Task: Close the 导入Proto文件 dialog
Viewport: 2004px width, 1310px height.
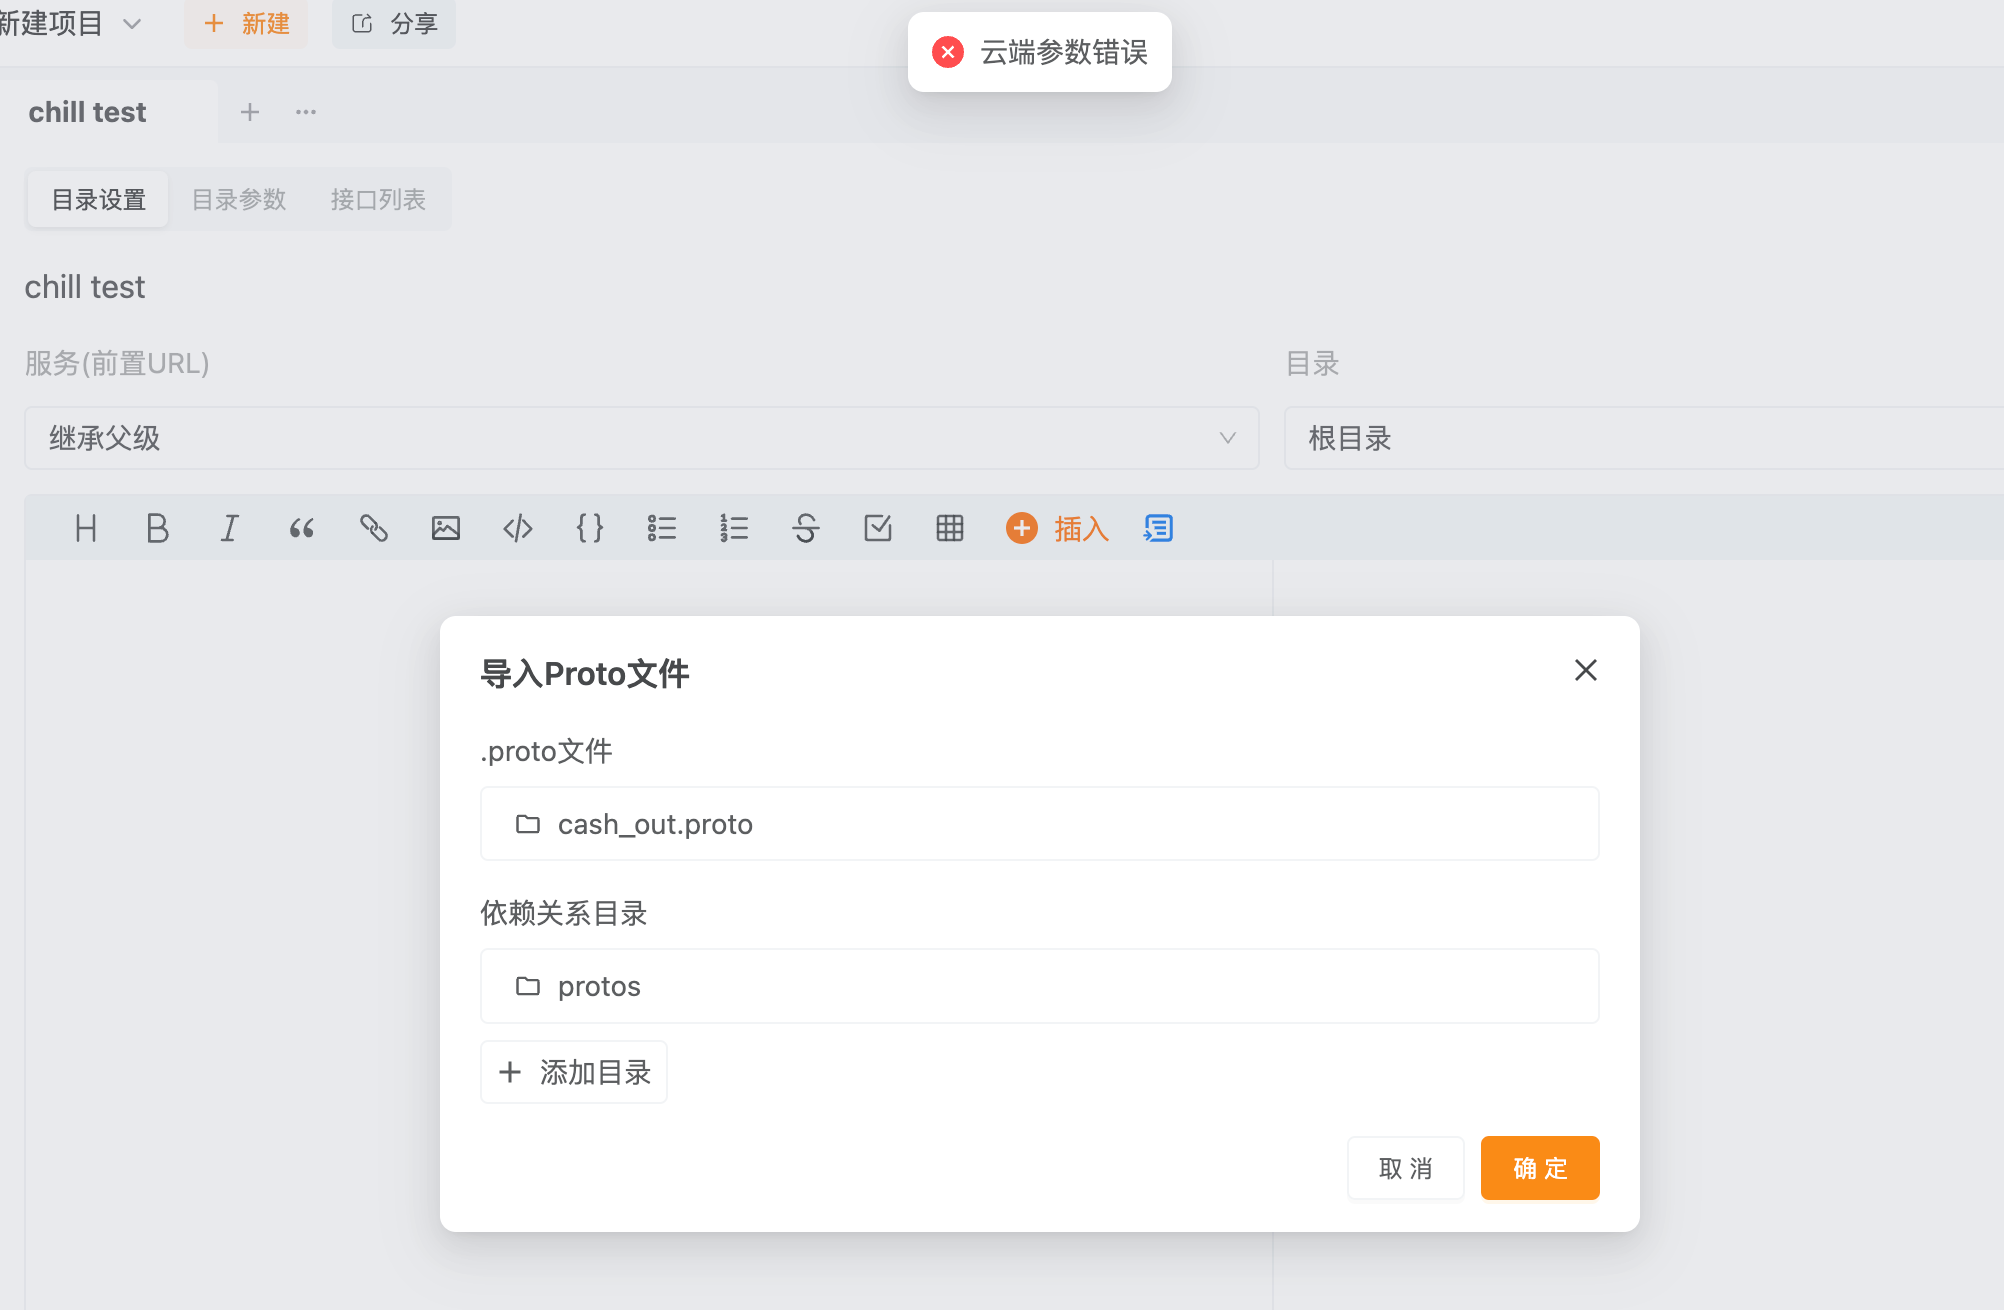Action: pos(1586,670)
